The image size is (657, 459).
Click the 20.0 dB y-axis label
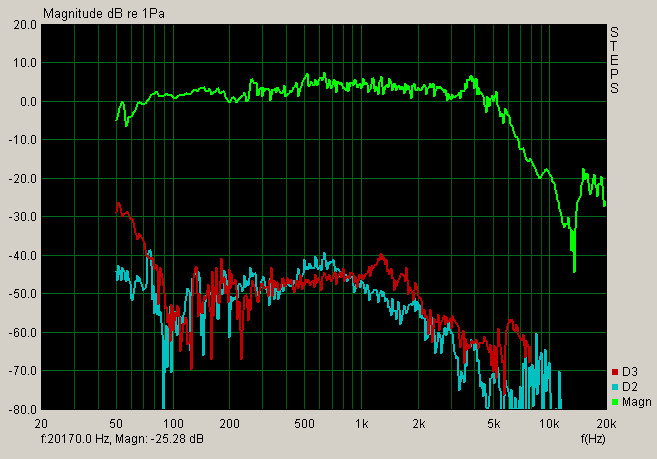point(20,24)
